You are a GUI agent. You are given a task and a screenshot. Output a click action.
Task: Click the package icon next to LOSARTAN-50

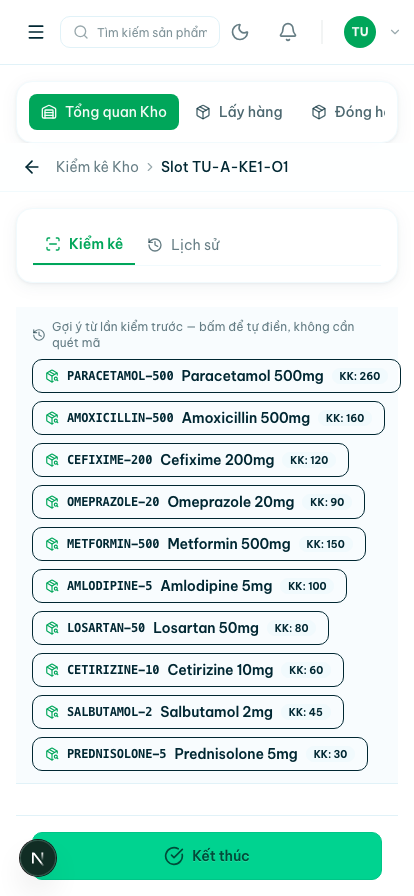[x=52, y=628]
